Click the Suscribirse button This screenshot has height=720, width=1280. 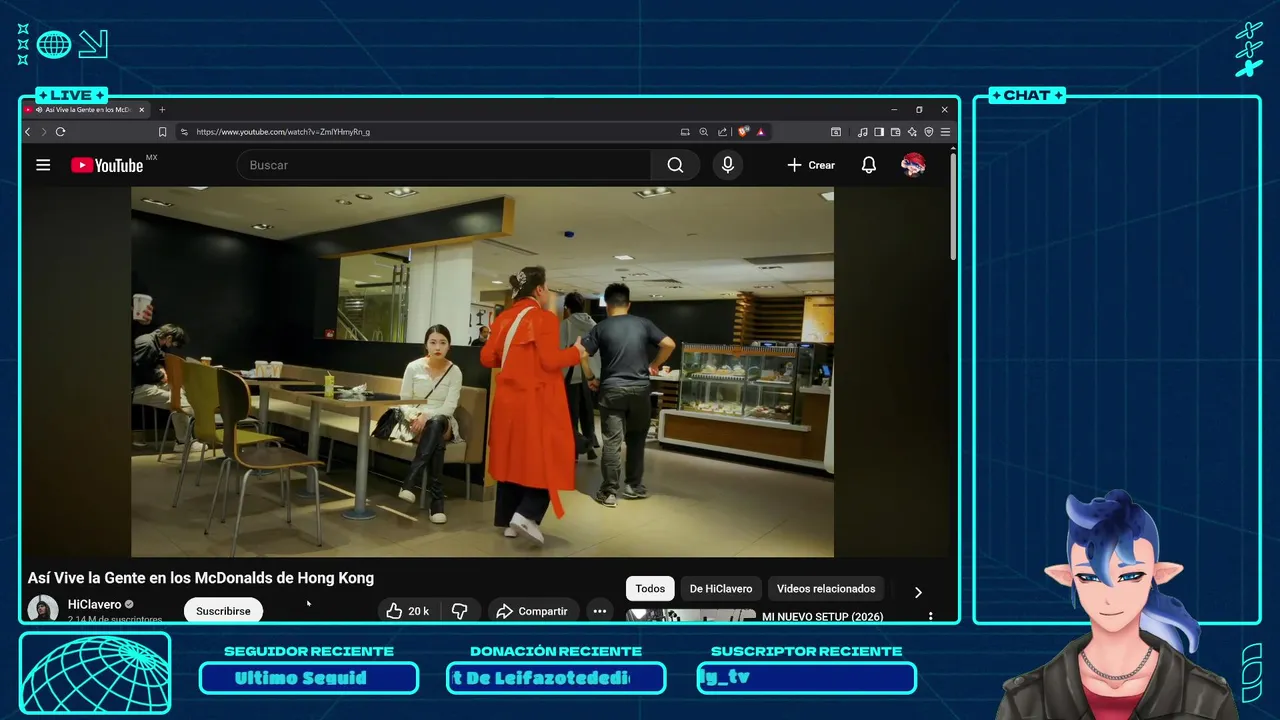point(223,611)
